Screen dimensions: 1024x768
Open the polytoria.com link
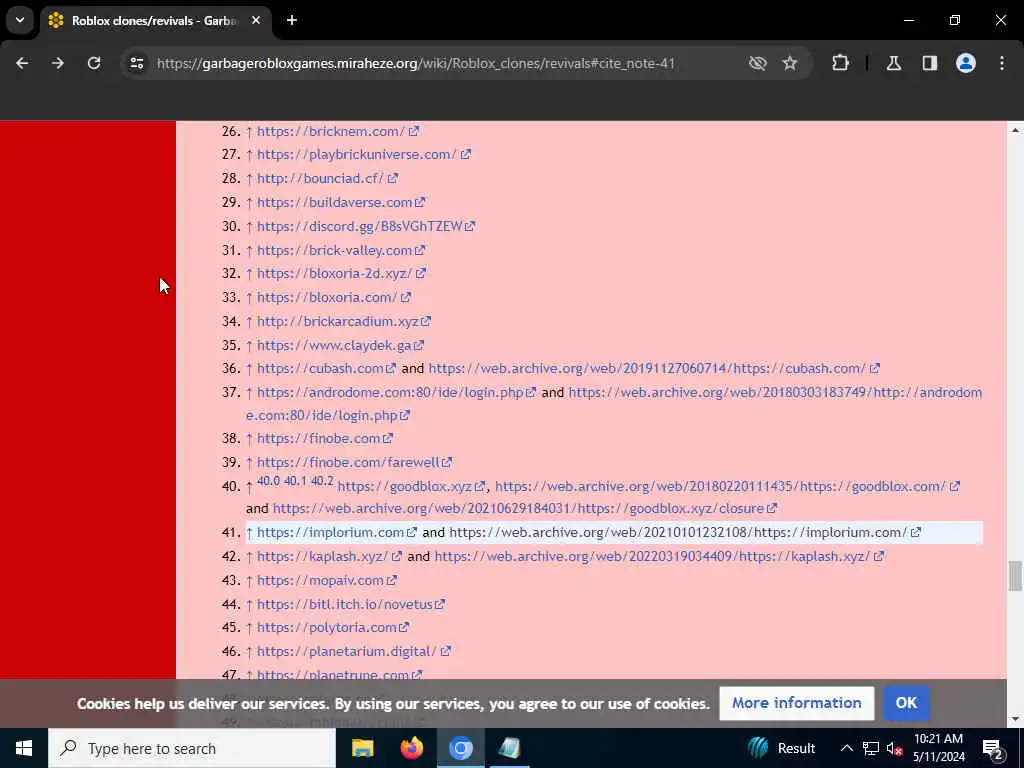[x=327, y=628]
